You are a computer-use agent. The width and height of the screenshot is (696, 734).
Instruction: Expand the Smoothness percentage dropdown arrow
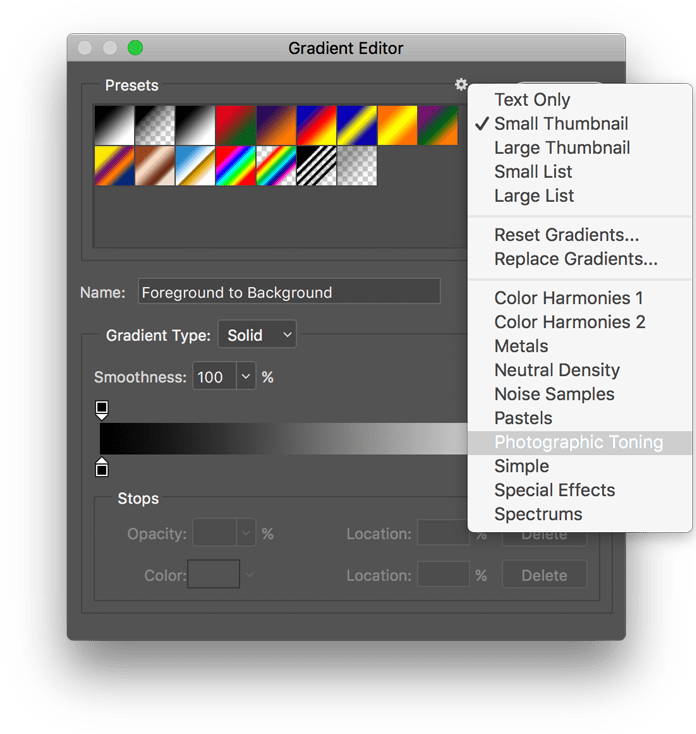(246, 376)
